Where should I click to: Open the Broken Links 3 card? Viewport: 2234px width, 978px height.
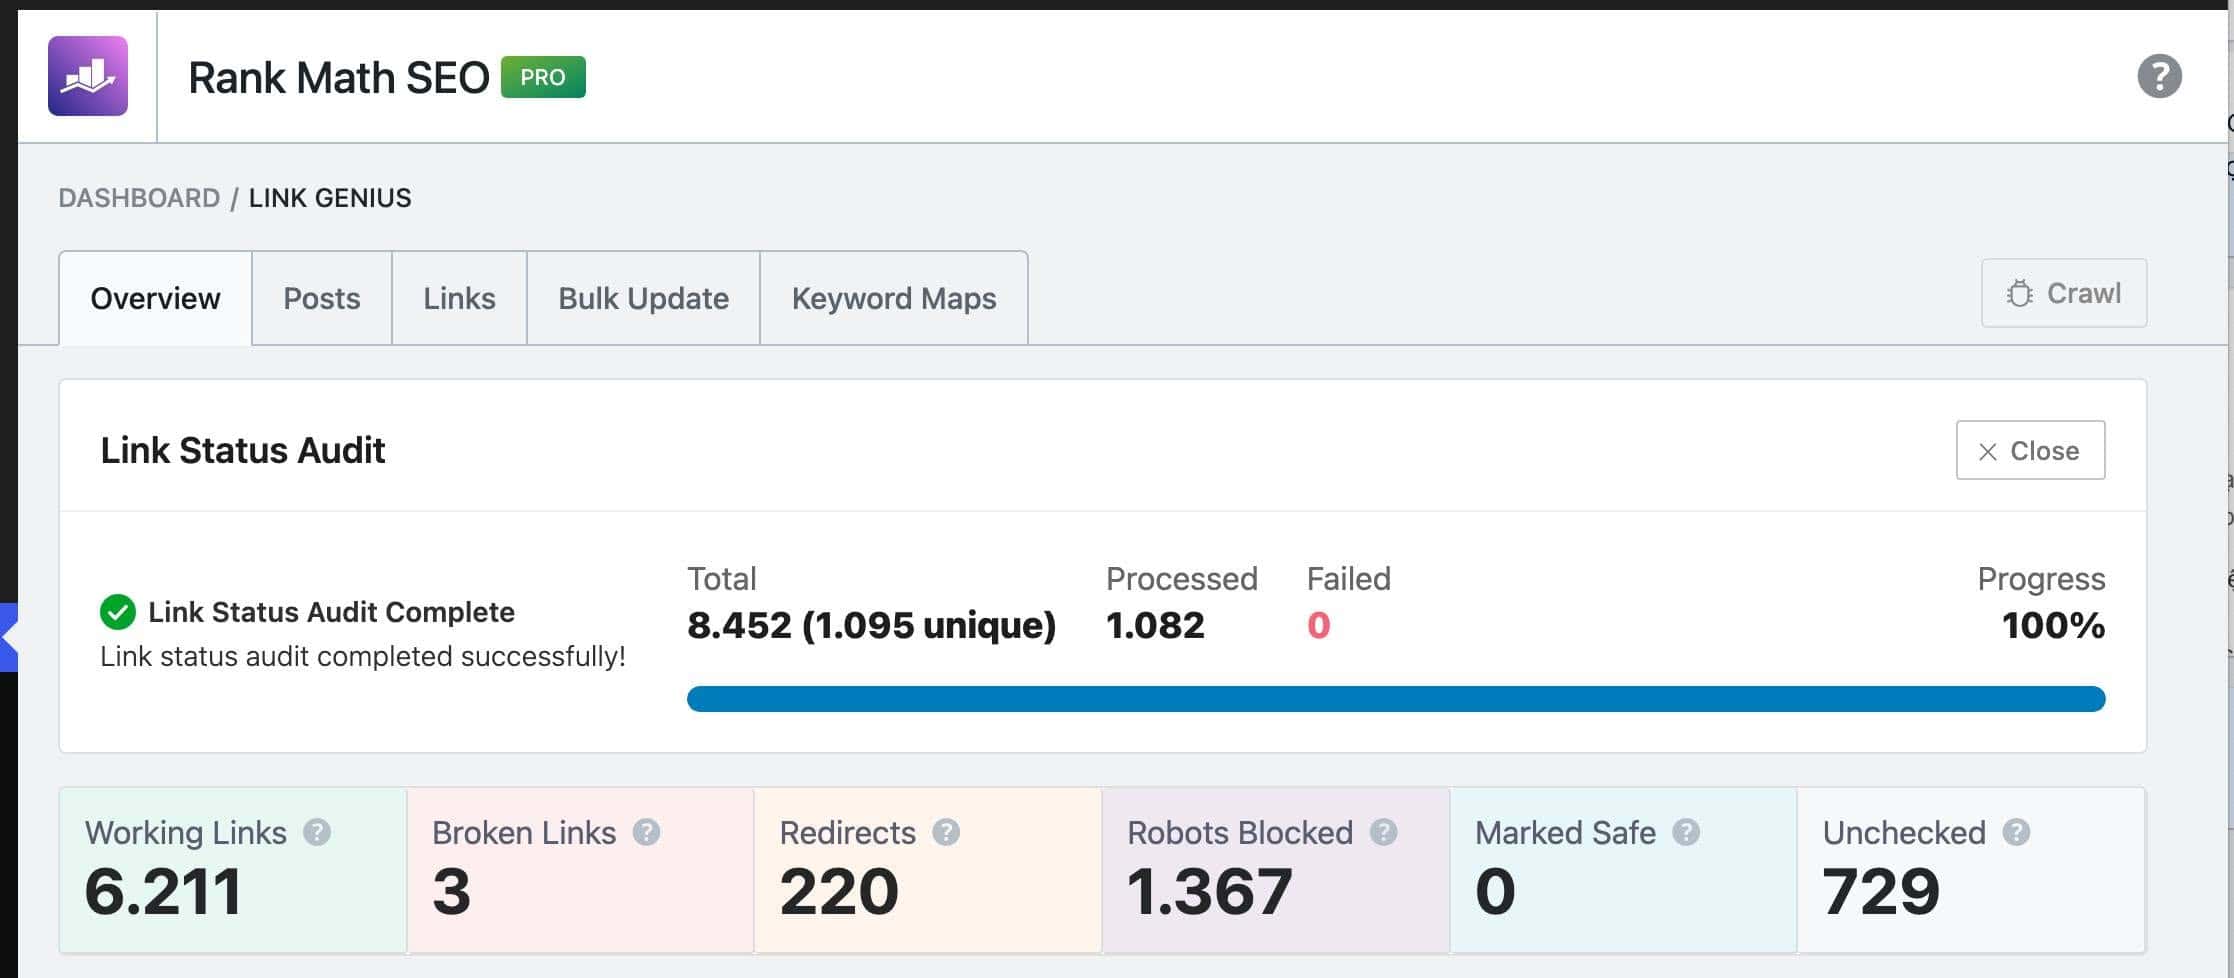(x=580, y=870)
